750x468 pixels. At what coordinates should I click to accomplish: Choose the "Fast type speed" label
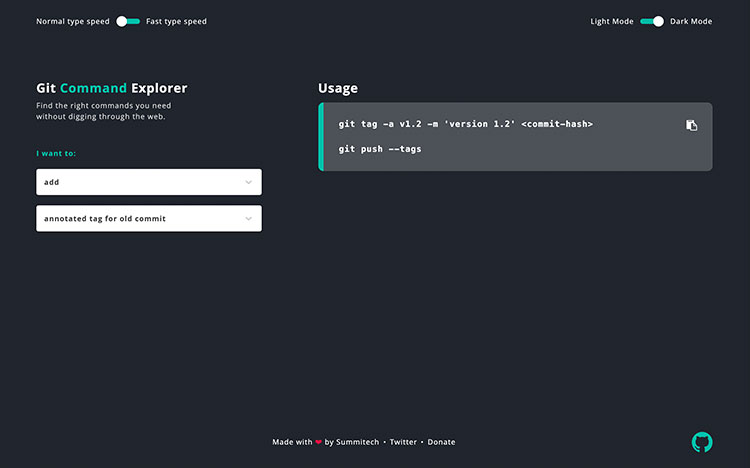[x=176, y=21]
